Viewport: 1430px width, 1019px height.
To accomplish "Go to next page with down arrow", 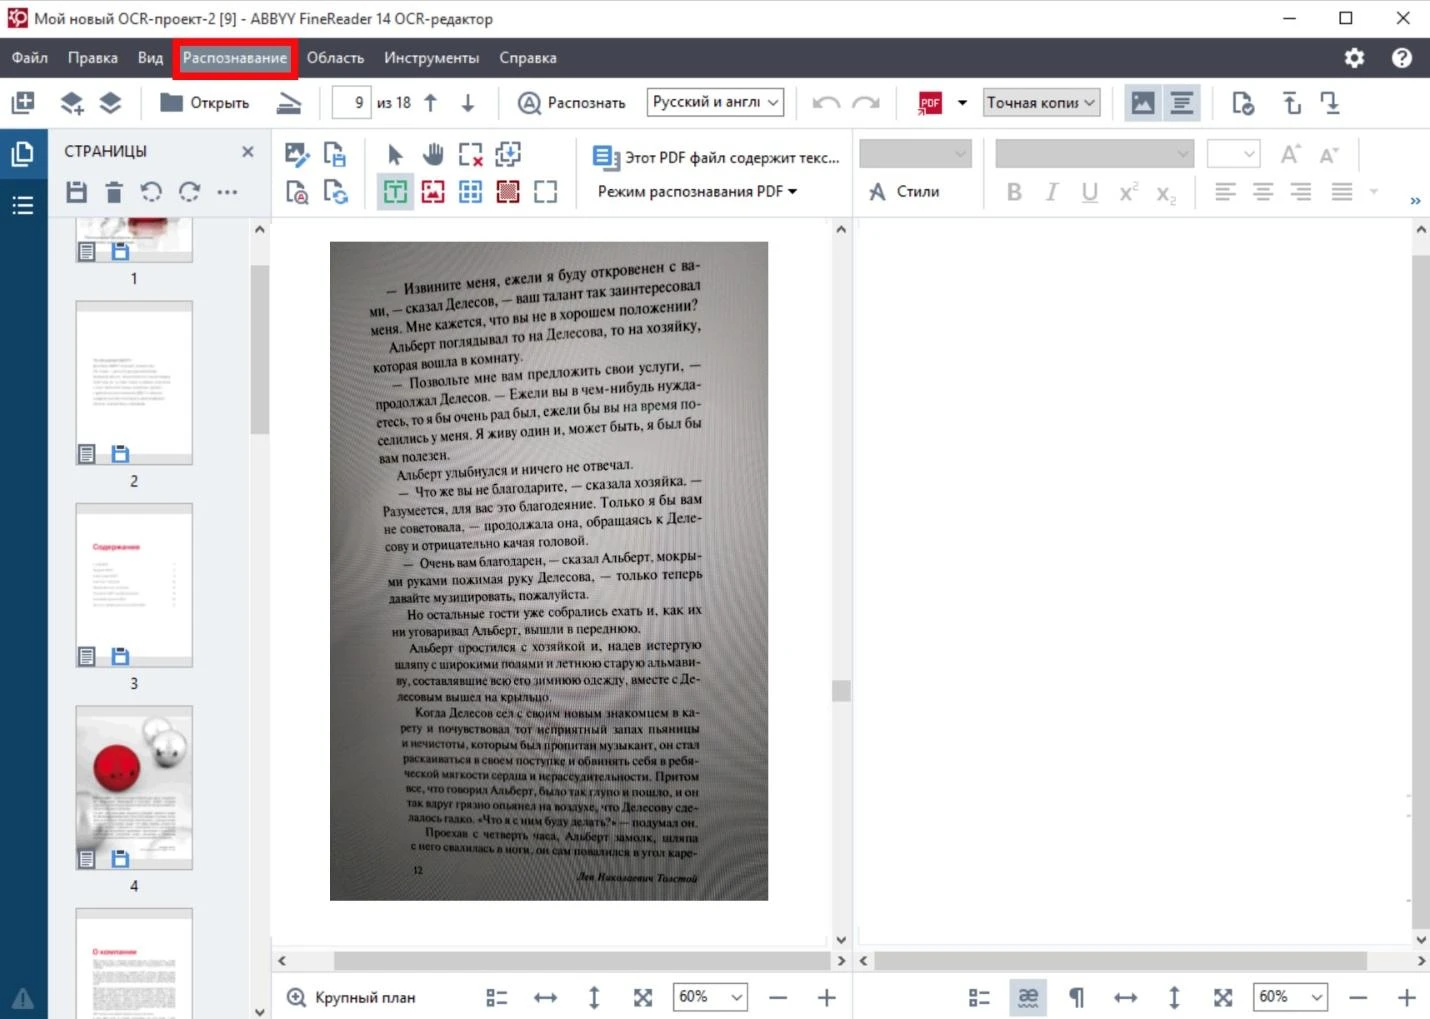I will pos(467,102).
